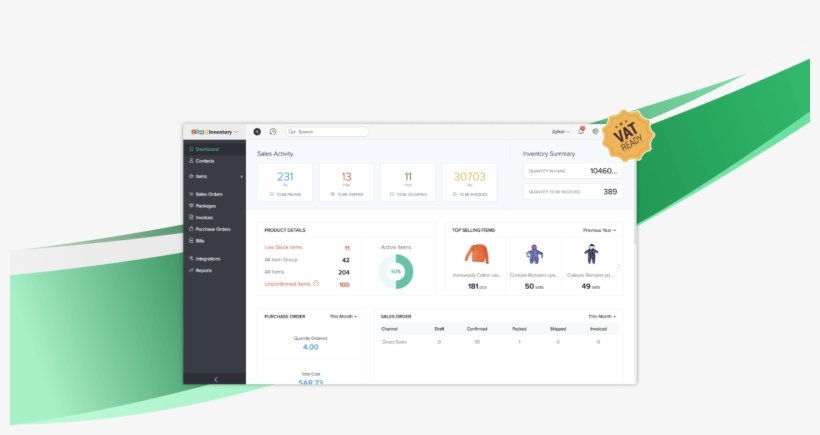Image resolution: width=820 pixels, height=435 pixels.
Task: Click the Invoices document icon
Action: [x=191, y=217]
